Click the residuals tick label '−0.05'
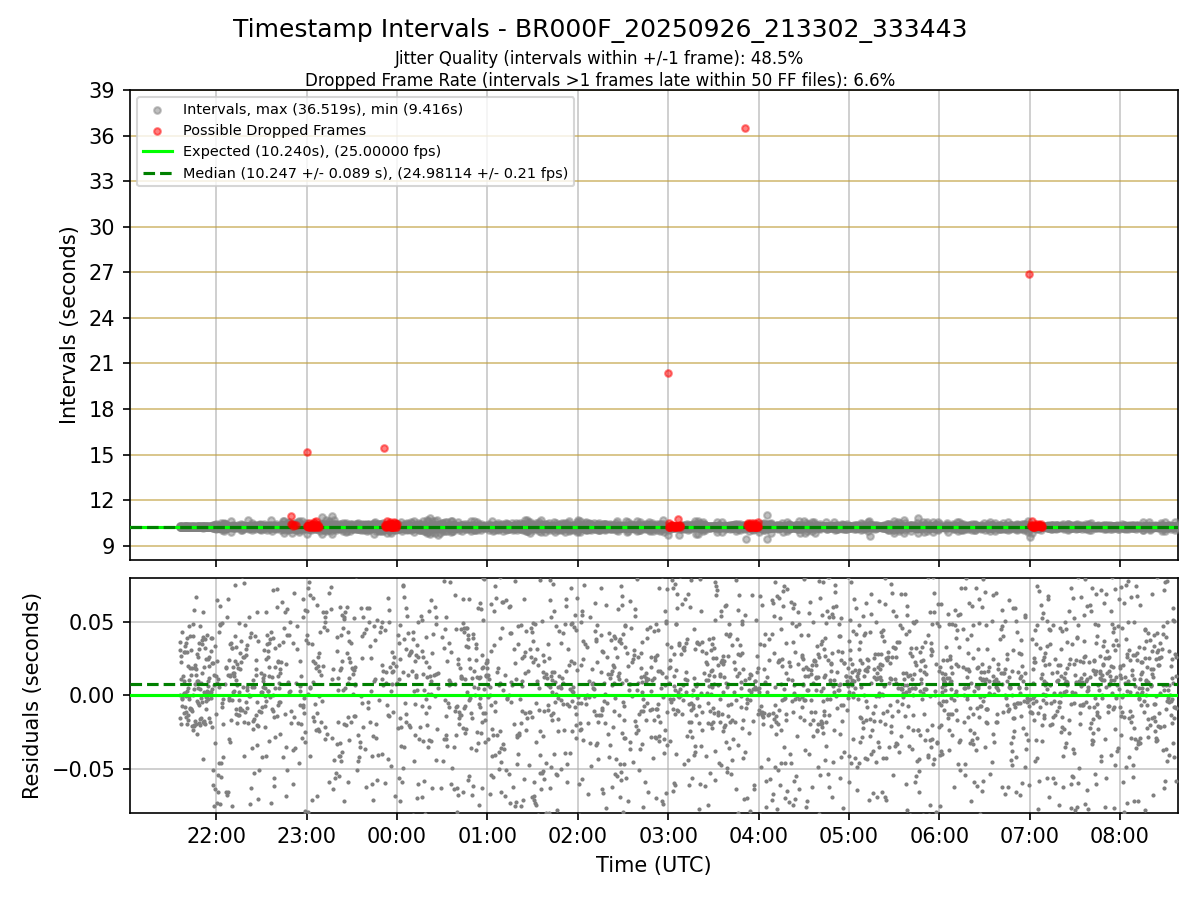This screenshot has width=1200, height=900. (x=83, y=769)
